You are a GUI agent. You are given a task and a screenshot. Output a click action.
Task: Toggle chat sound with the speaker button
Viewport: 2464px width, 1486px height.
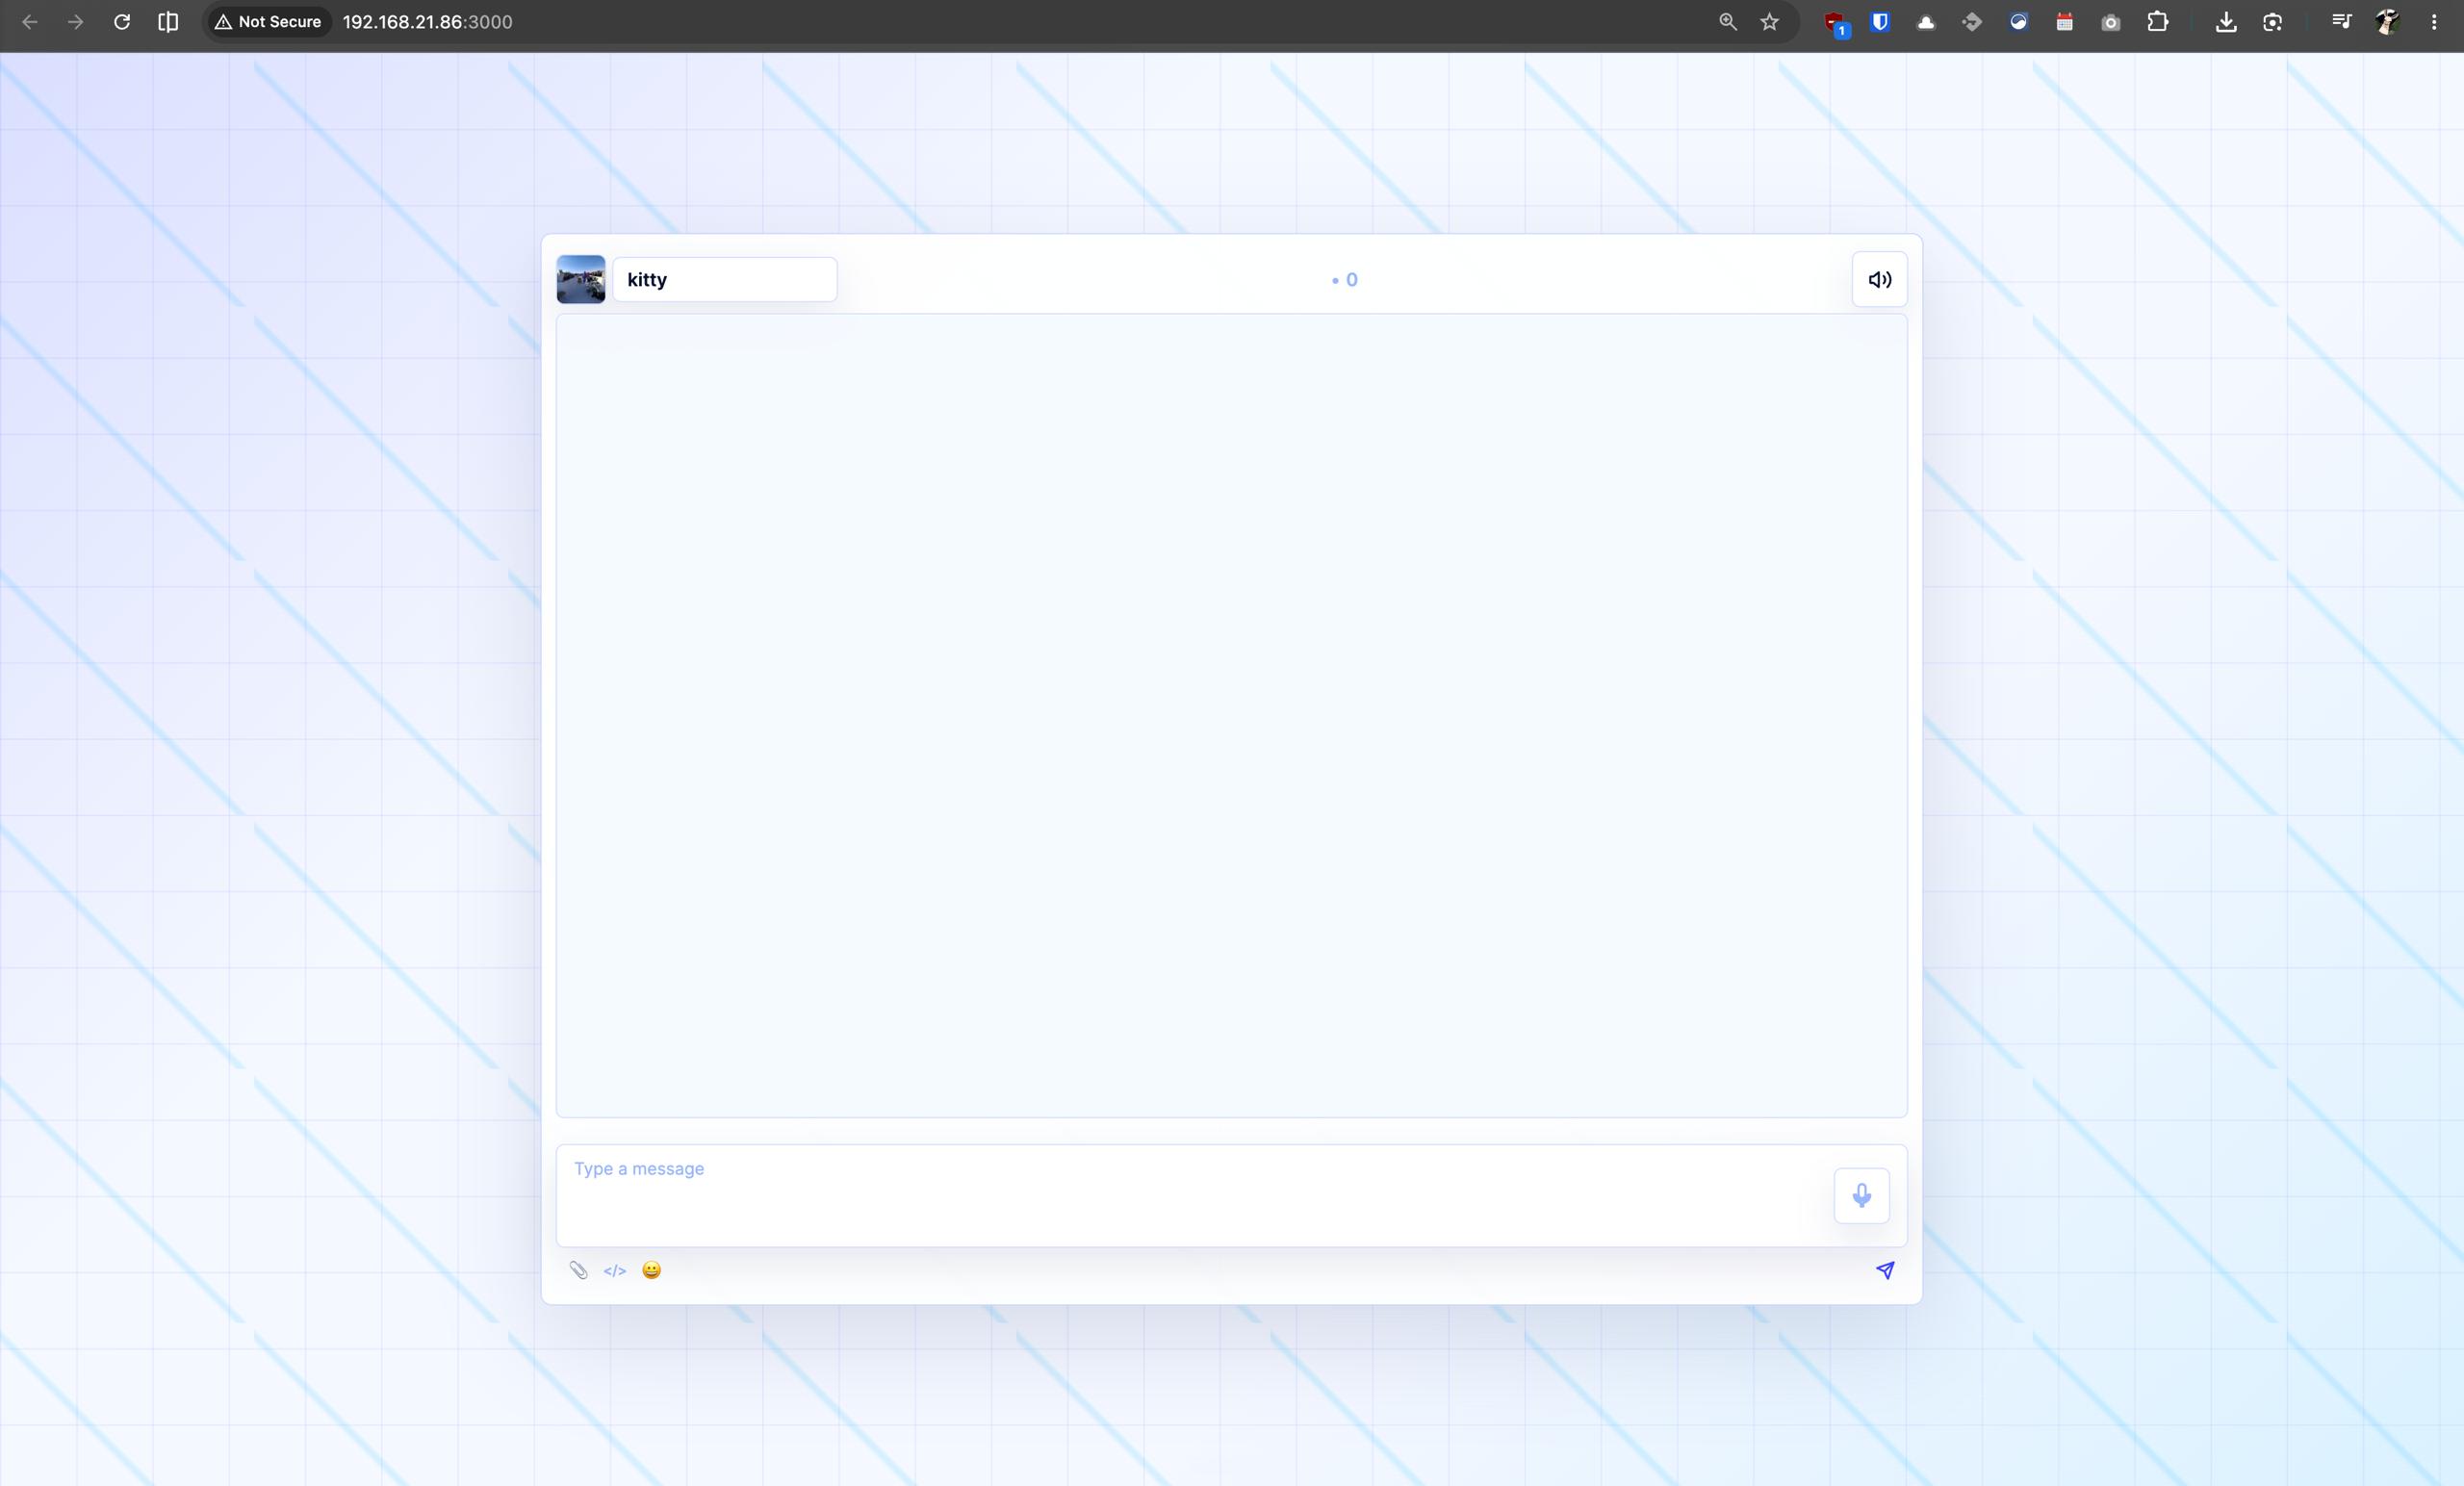pyautogui.click(x=1879, y=279)
